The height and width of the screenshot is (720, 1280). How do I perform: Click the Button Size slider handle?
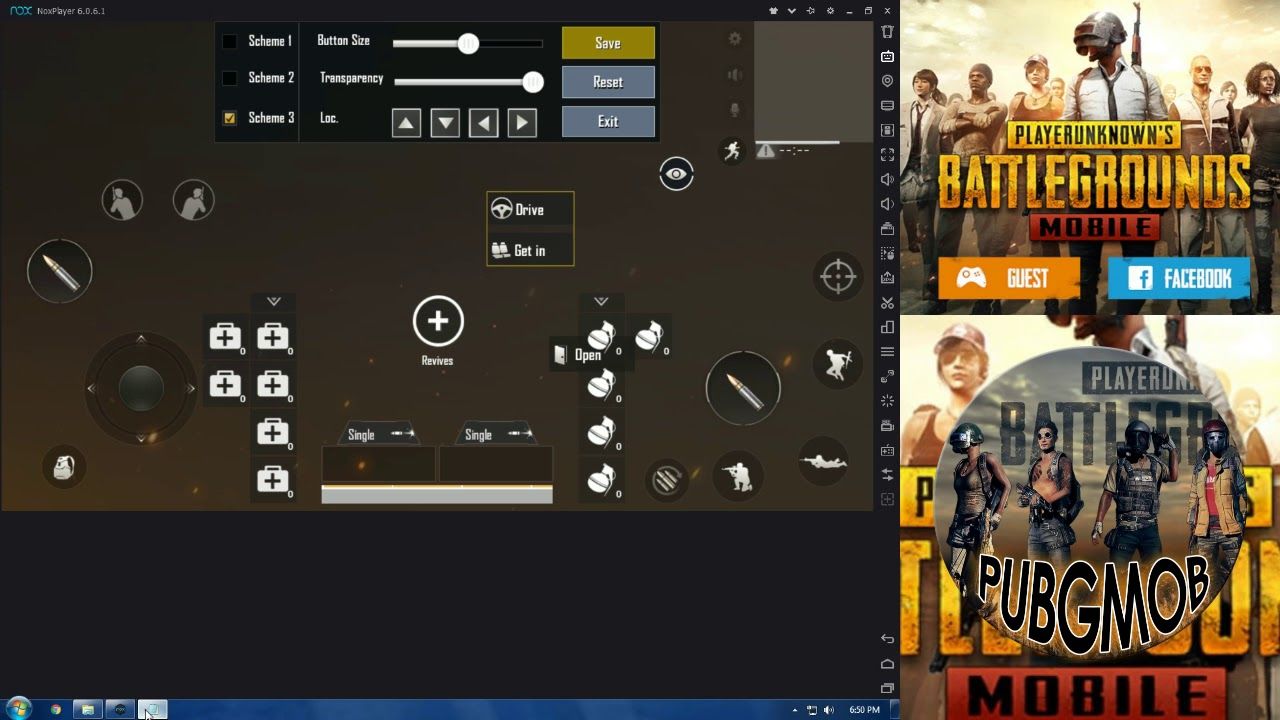point(468,44)
